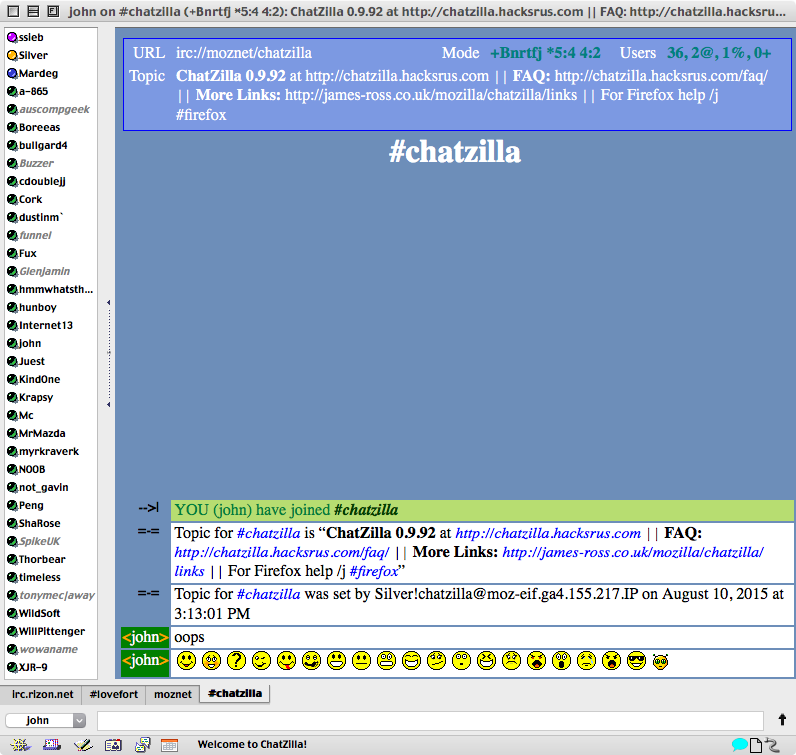Click the cyan speech bubble status icon
Viewport: 796px width, 755px height.
tap(740, 744)
